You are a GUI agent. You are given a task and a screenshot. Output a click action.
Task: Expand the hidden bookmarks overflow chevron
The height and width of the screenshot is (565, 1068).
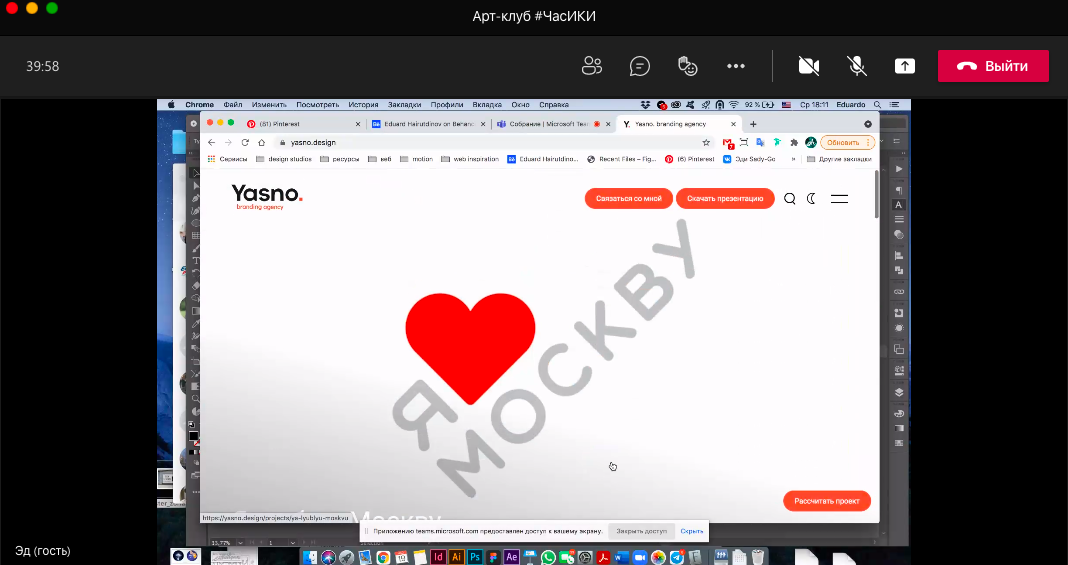click(794, 159)
